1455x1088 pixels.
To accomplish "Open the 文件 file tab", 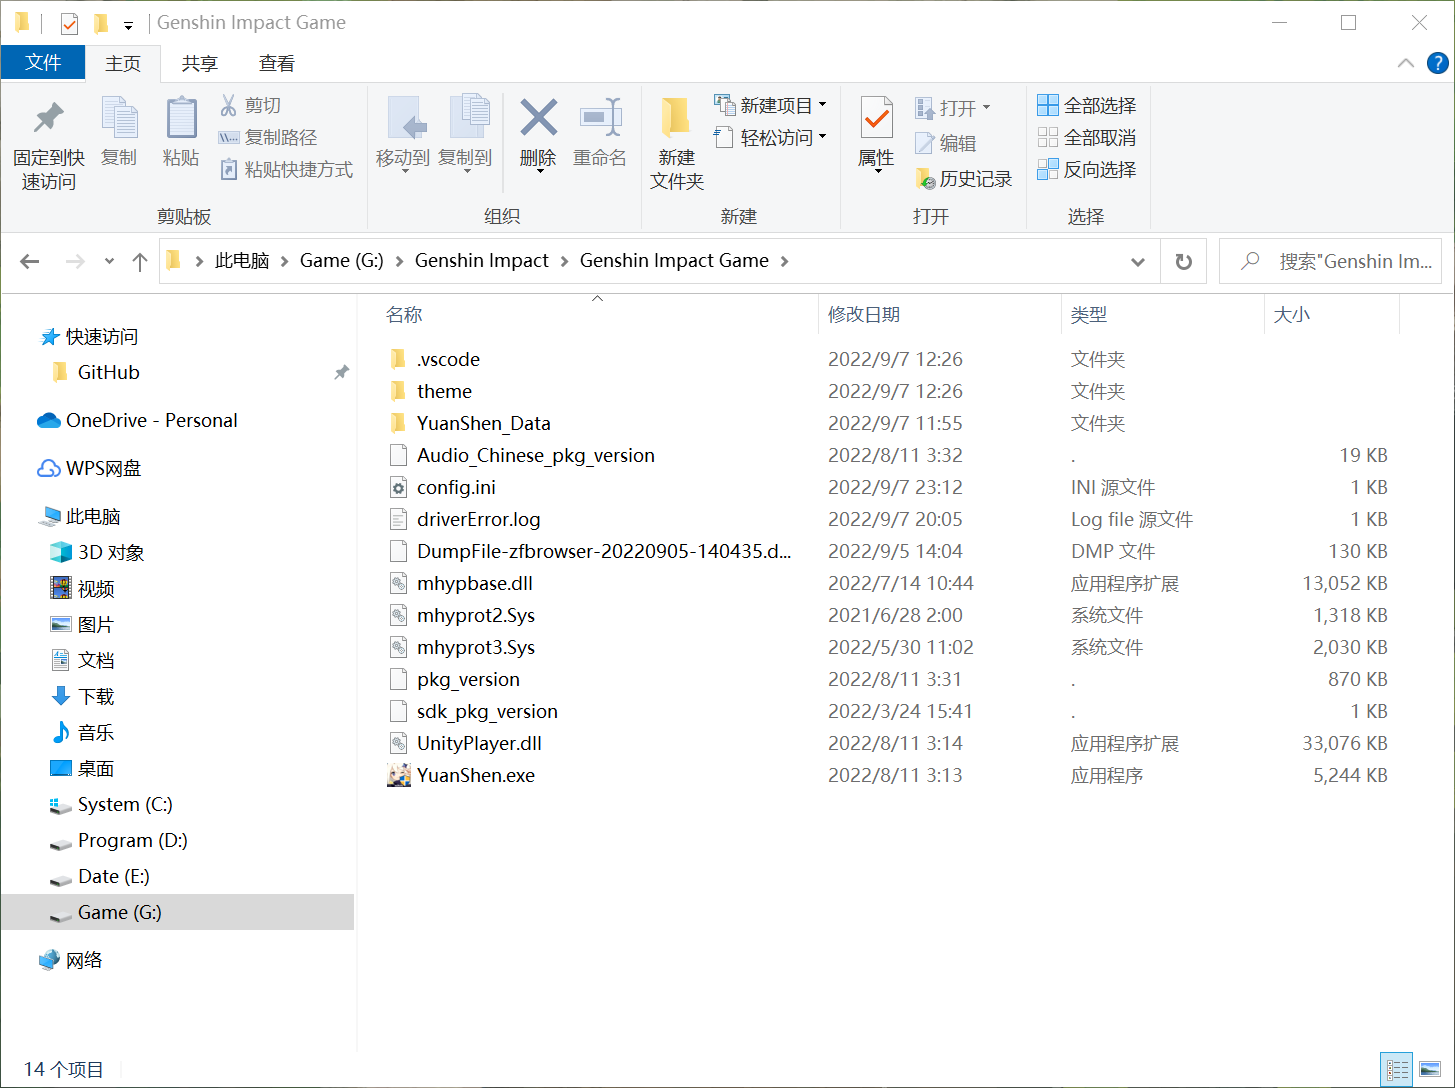I will (x=43, y=62).
